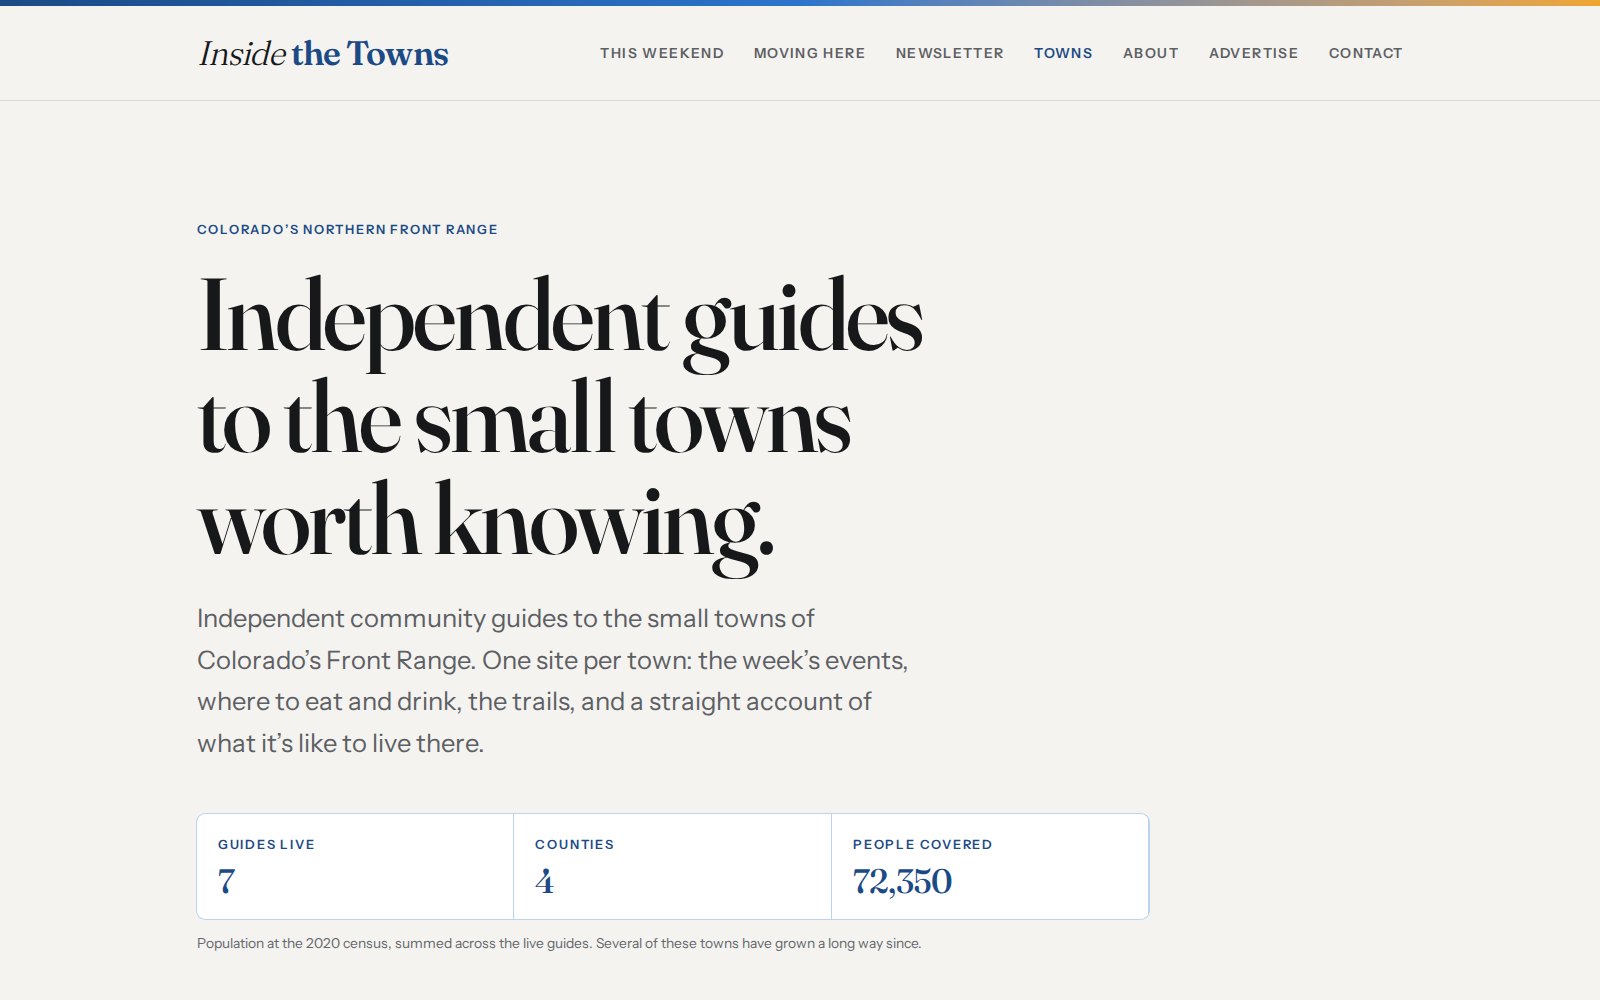Click the 2020 census footnote text
Viewport: 1600px width, 1000px height.
559,943
